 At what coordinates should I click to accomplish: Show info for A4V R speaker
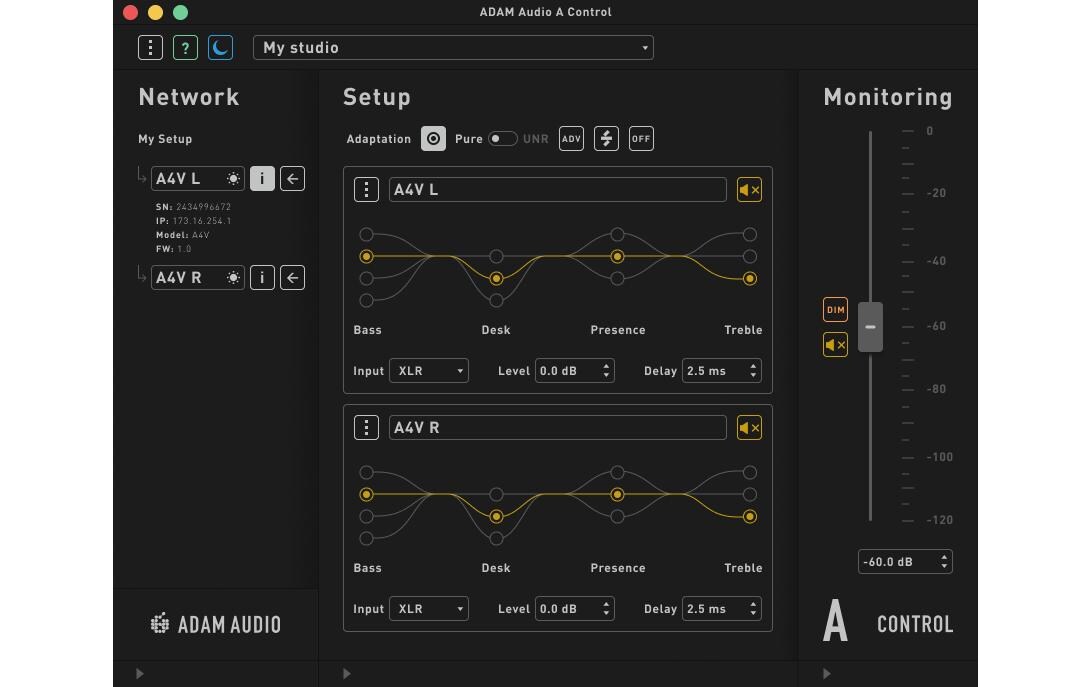pos(262,278)
